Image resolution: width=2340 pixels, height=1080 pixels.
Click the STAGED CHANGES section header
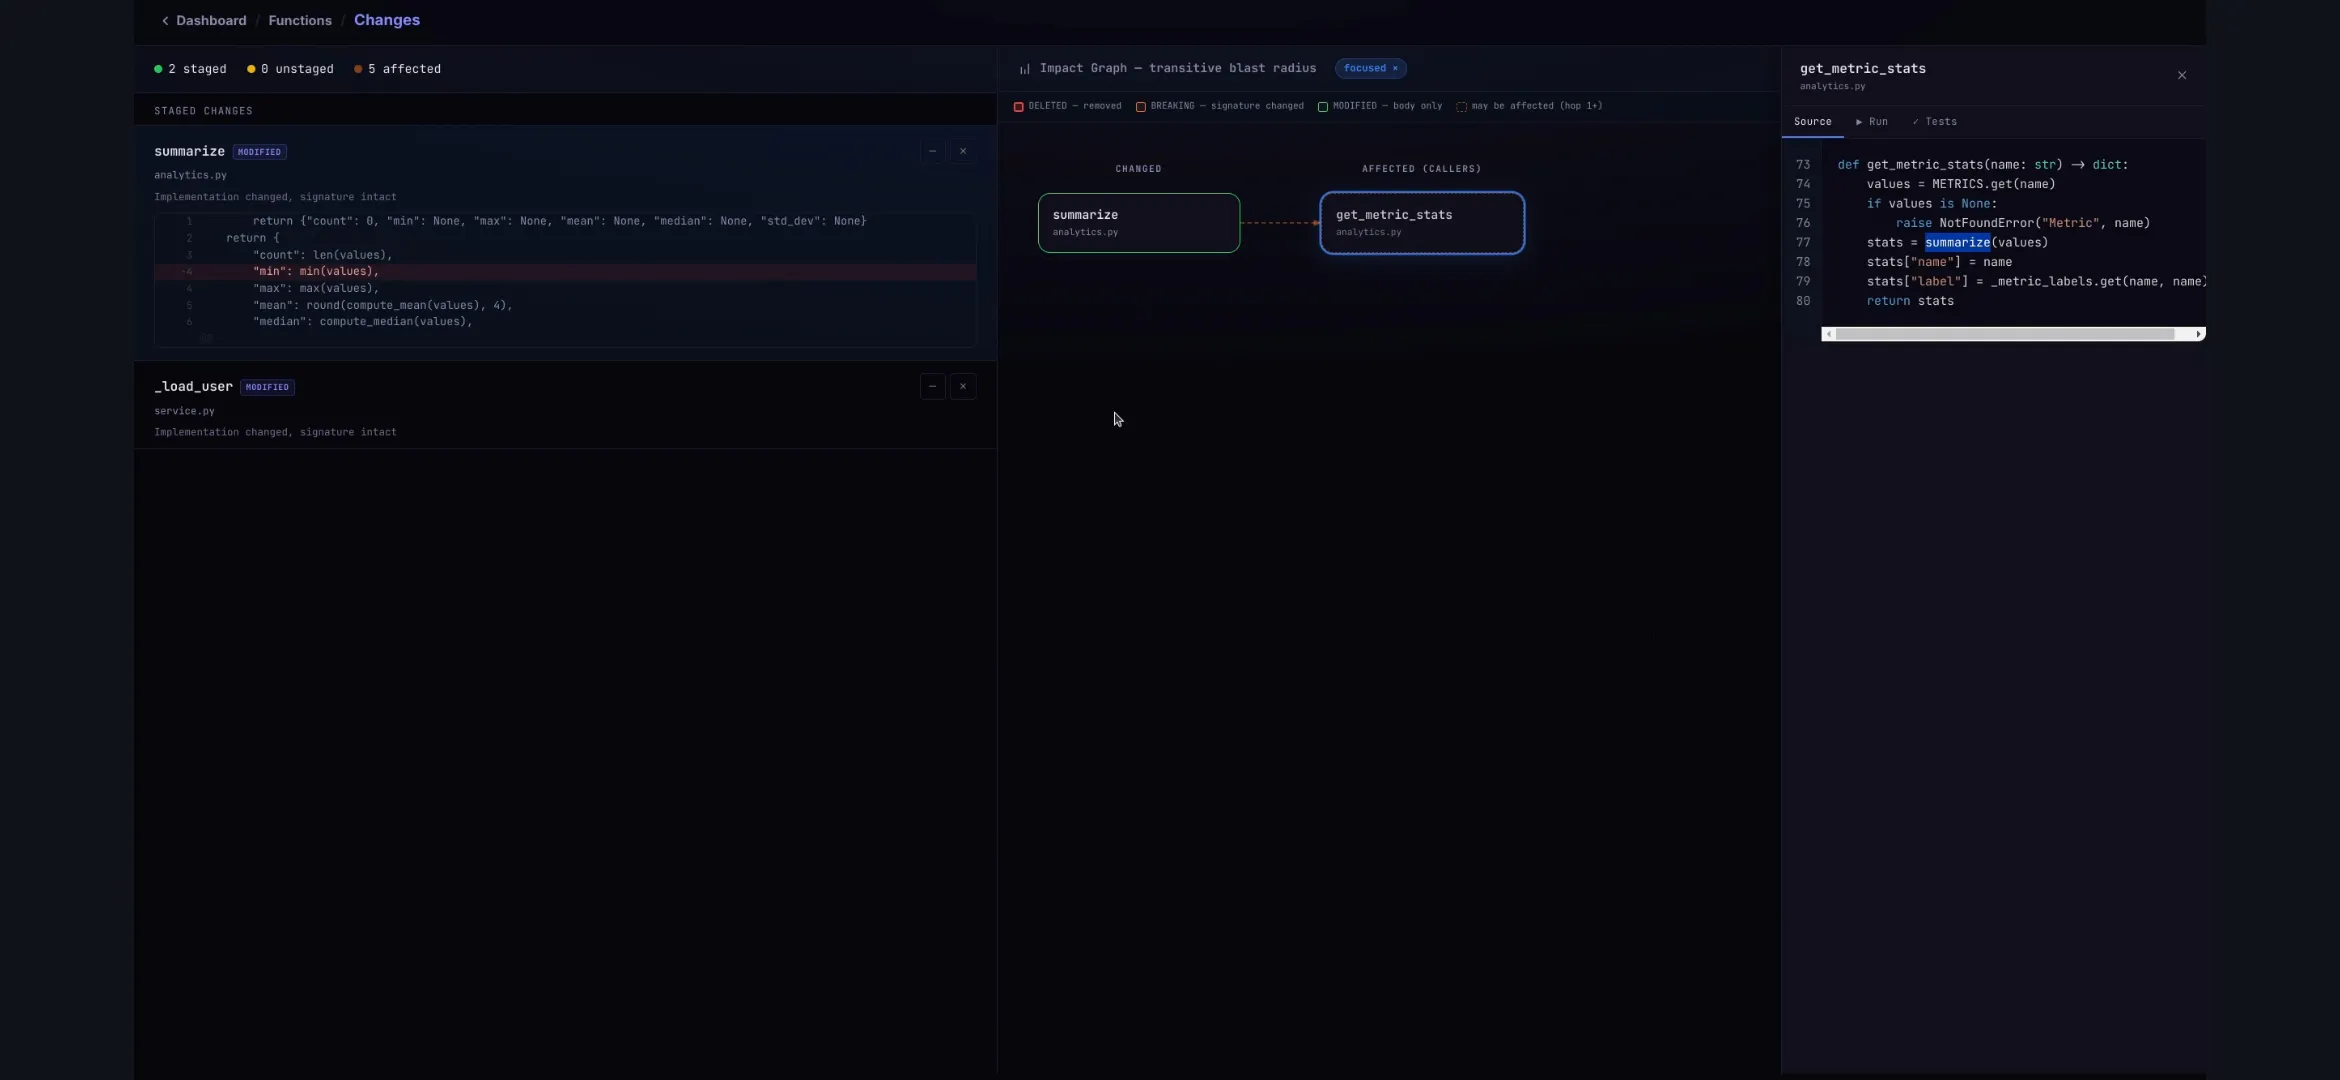coord(203,111)
